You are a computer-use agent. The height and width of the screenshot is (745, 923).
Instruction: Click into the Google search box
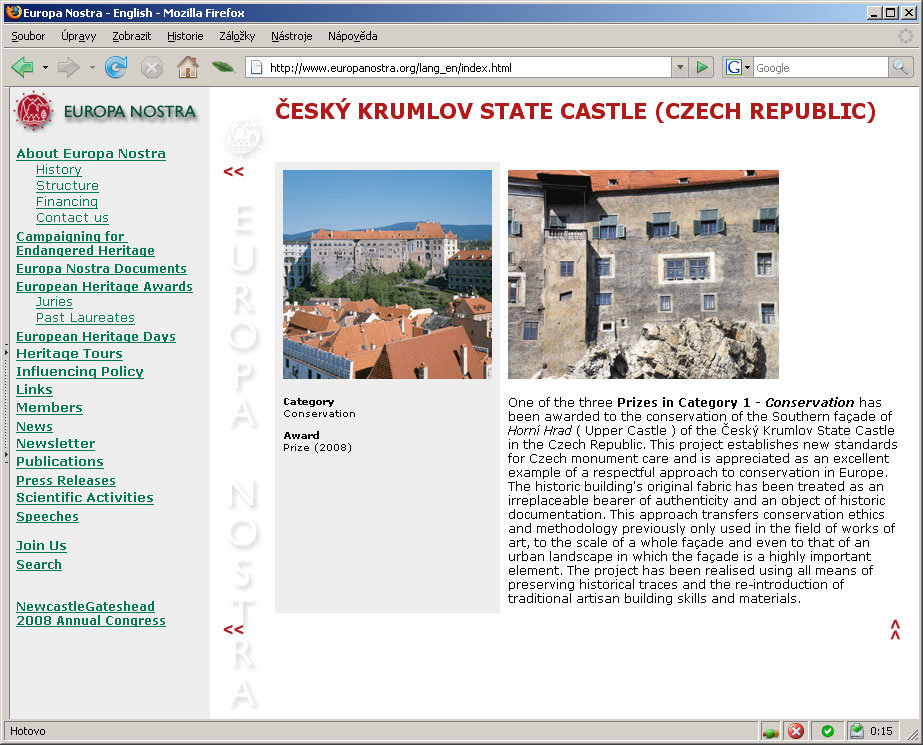tap(821, 68)
